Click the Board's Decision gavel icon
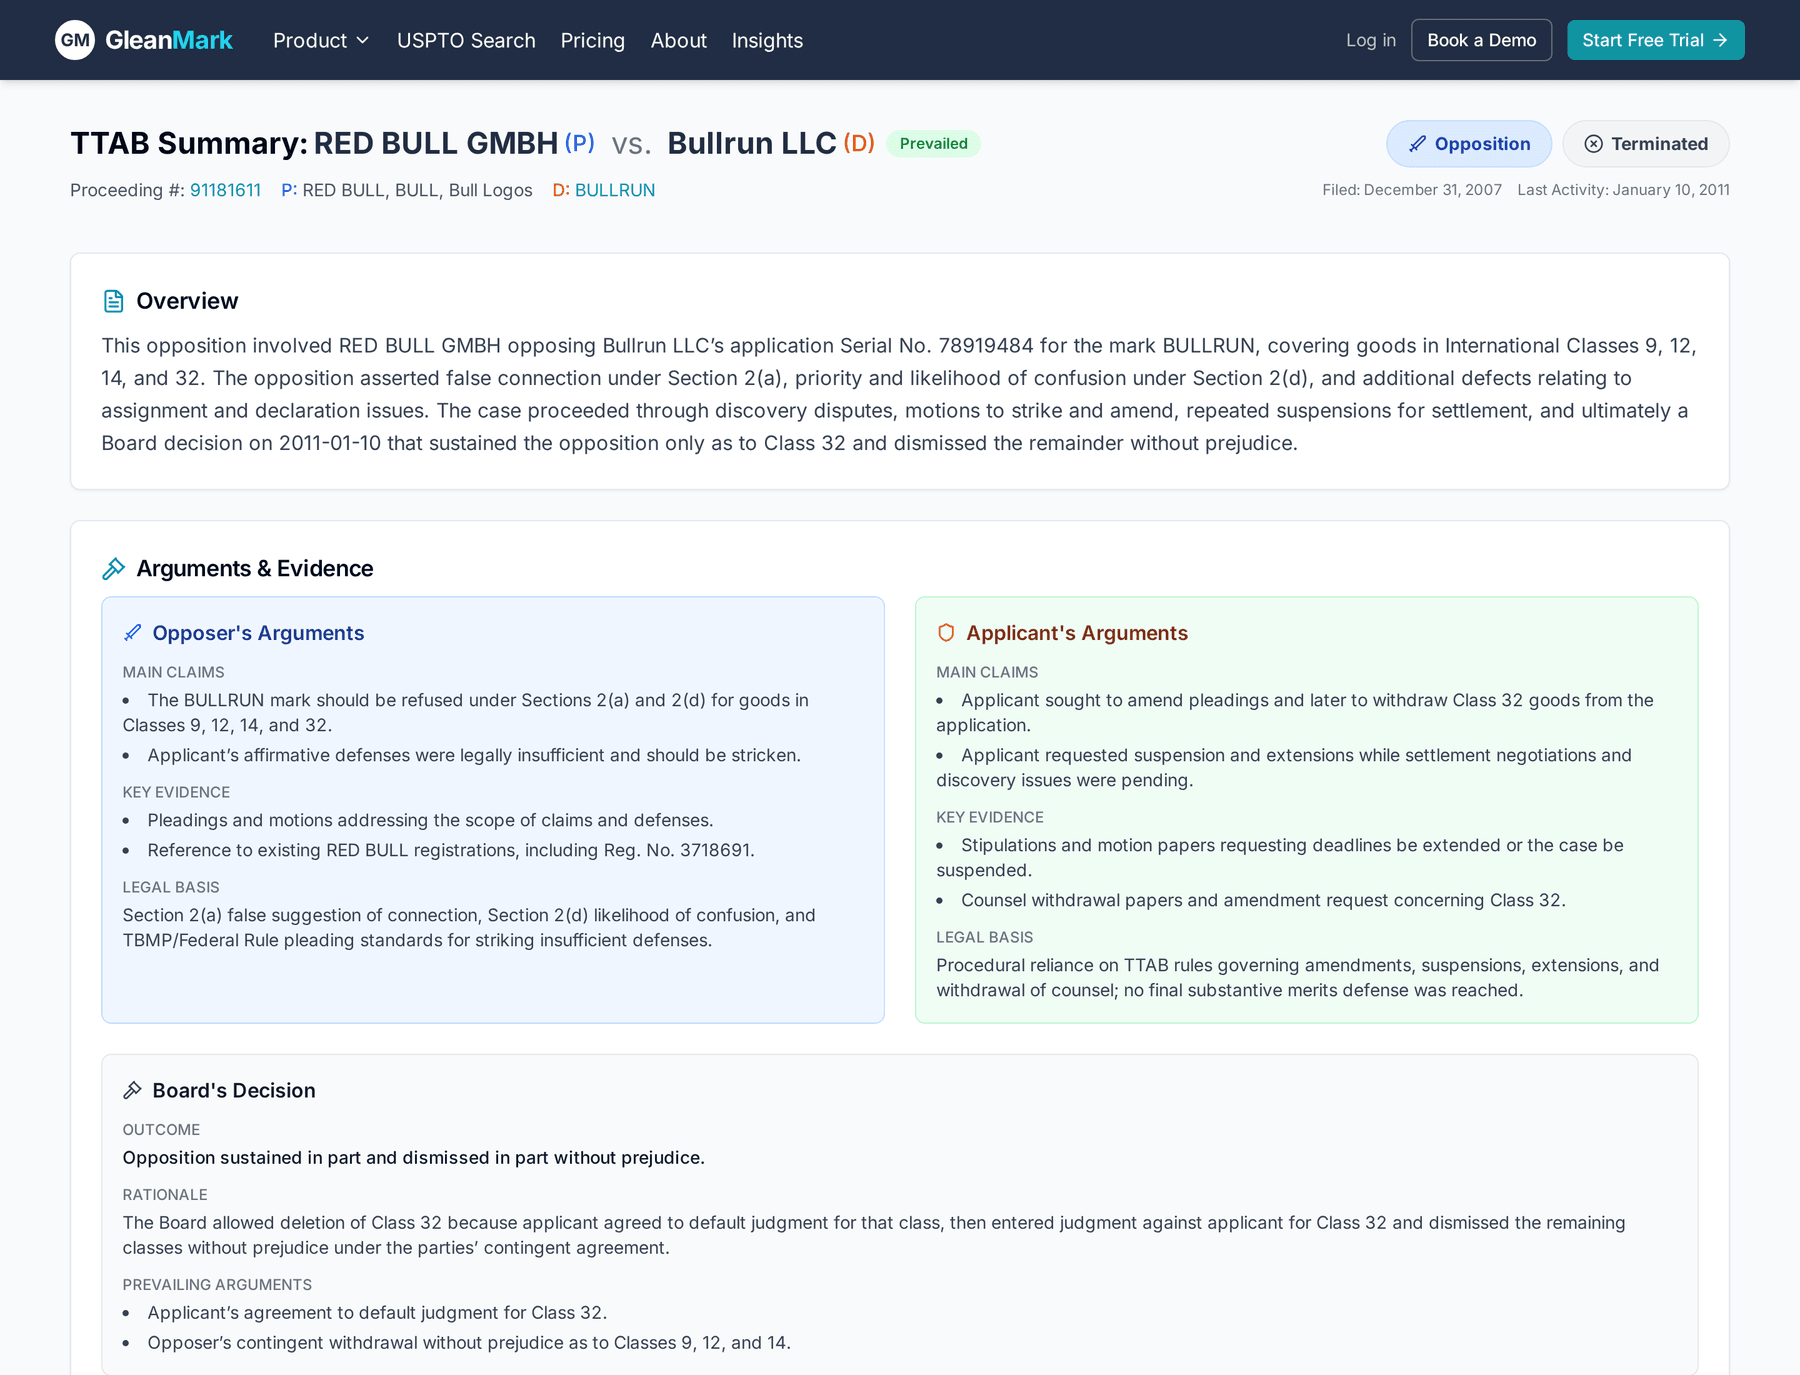Image resolution: width=1800 pixels, height=1375 pixels. tap(133, 1090)
